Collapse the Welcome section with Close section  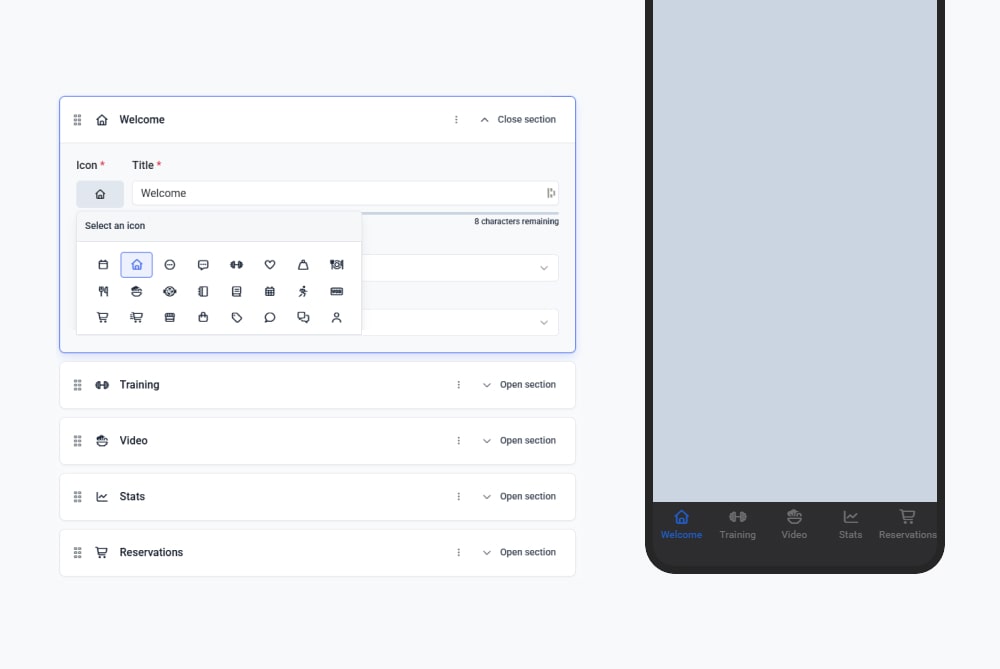point(518,119)
